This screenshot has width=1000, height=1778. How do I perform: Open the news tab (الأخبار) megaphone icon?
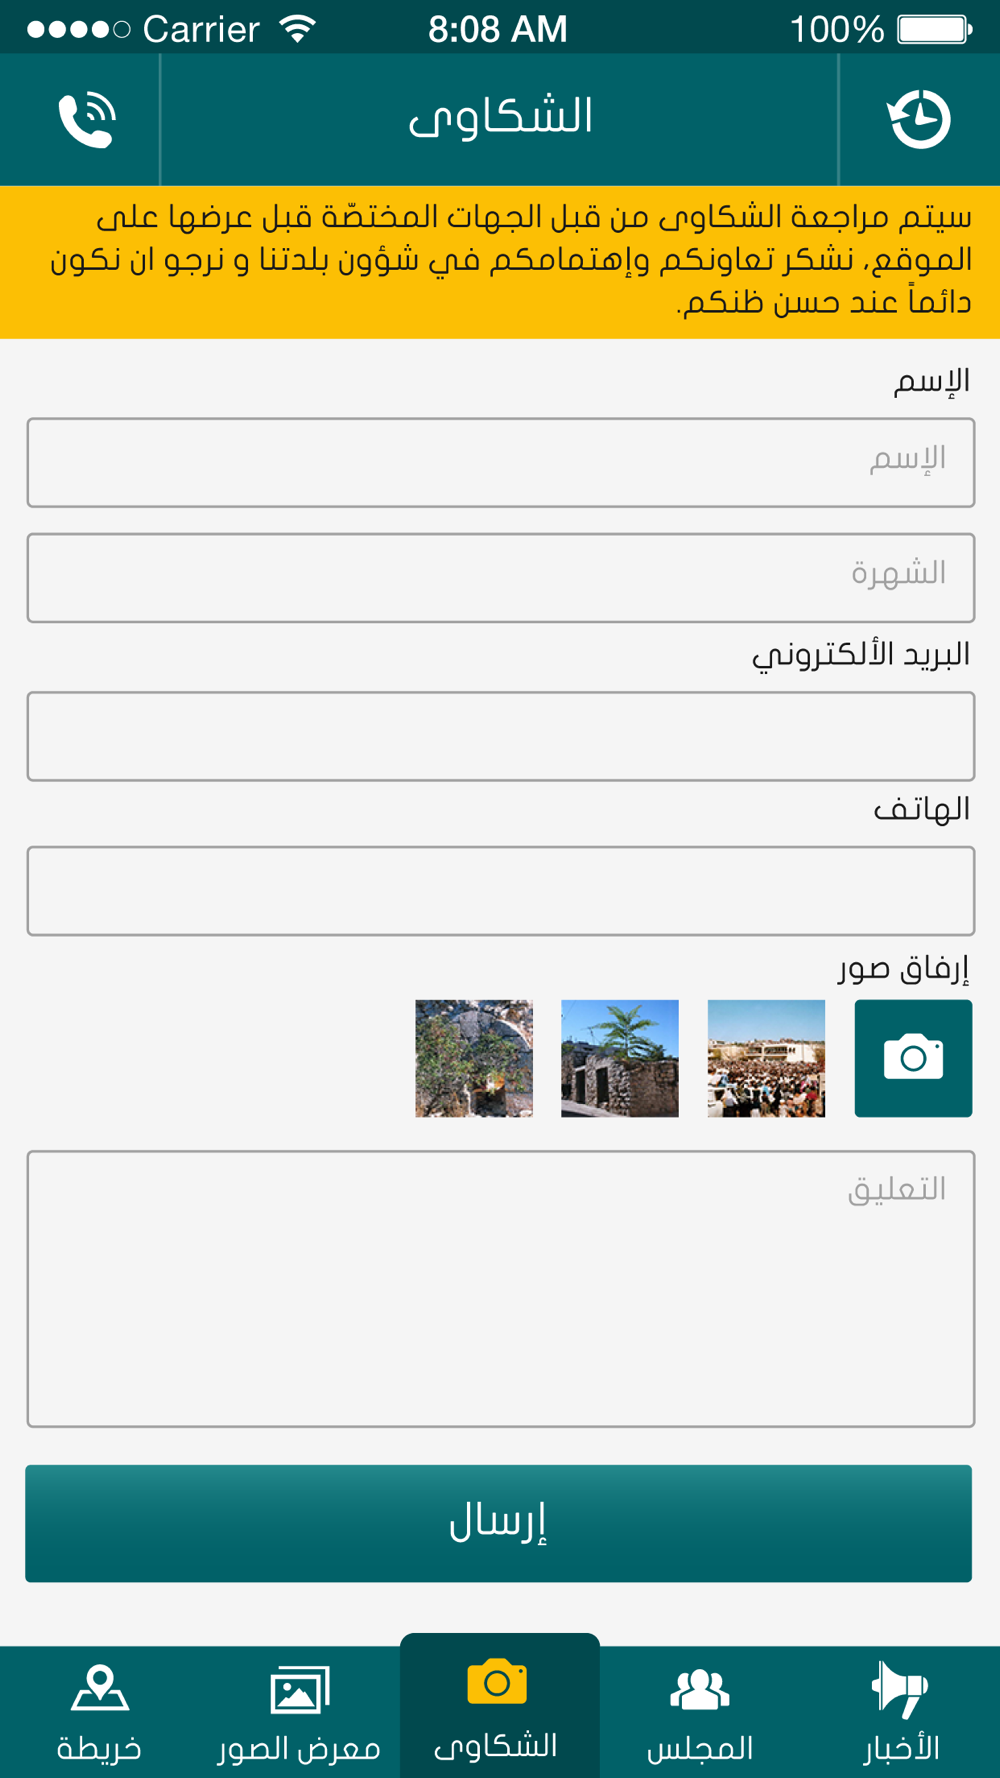900,1689
